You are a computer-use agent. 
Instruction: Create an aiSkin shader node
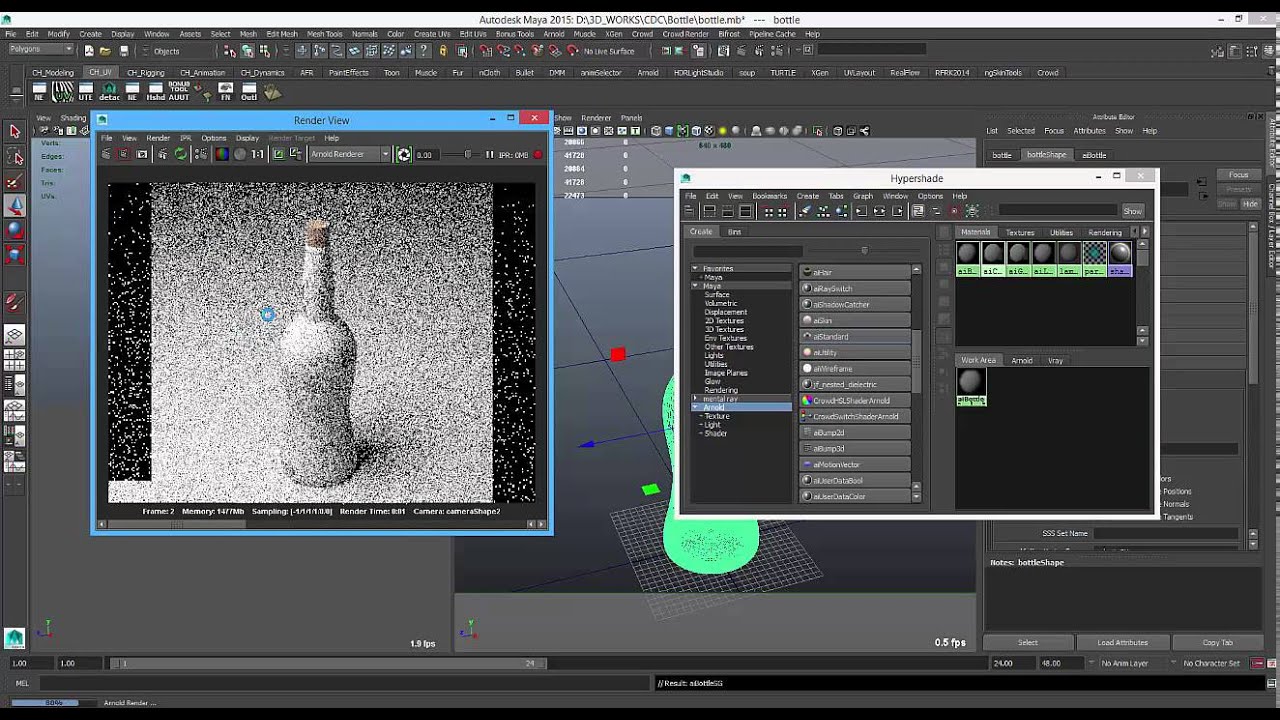coord(856,321)
